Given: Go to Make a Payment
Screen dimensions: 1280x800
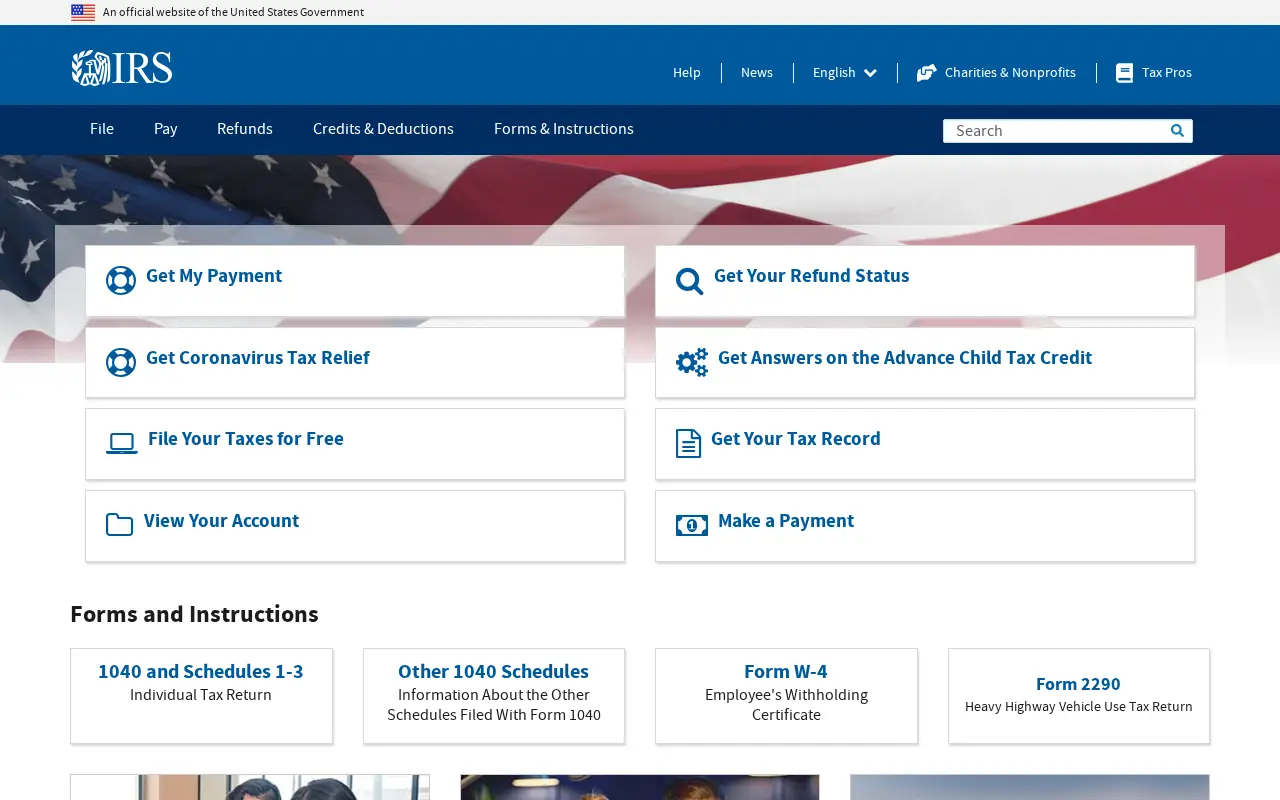Looking at the screenshot, I should point(925,526).
